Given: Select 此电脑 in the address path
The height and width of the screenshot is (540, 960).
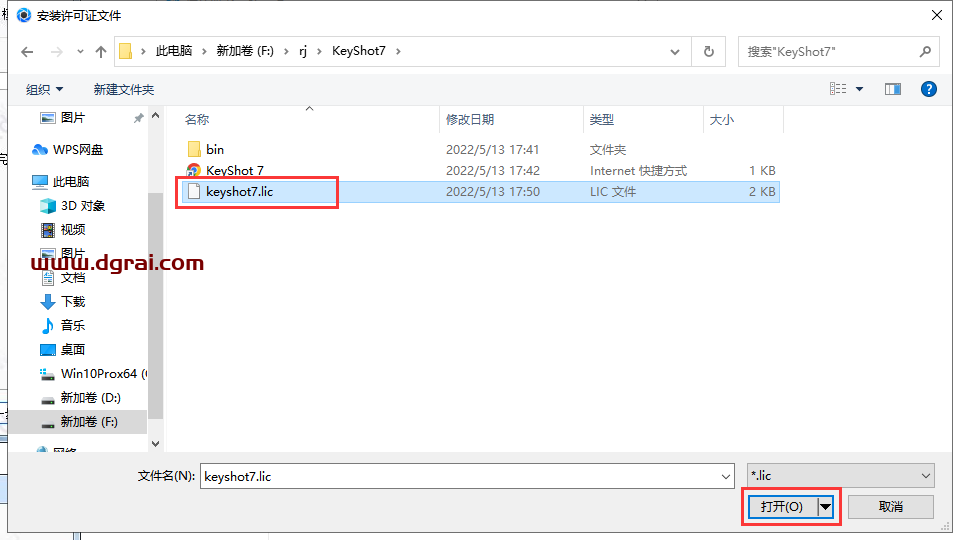Looking at the screenshot, I should pos(174,51).
